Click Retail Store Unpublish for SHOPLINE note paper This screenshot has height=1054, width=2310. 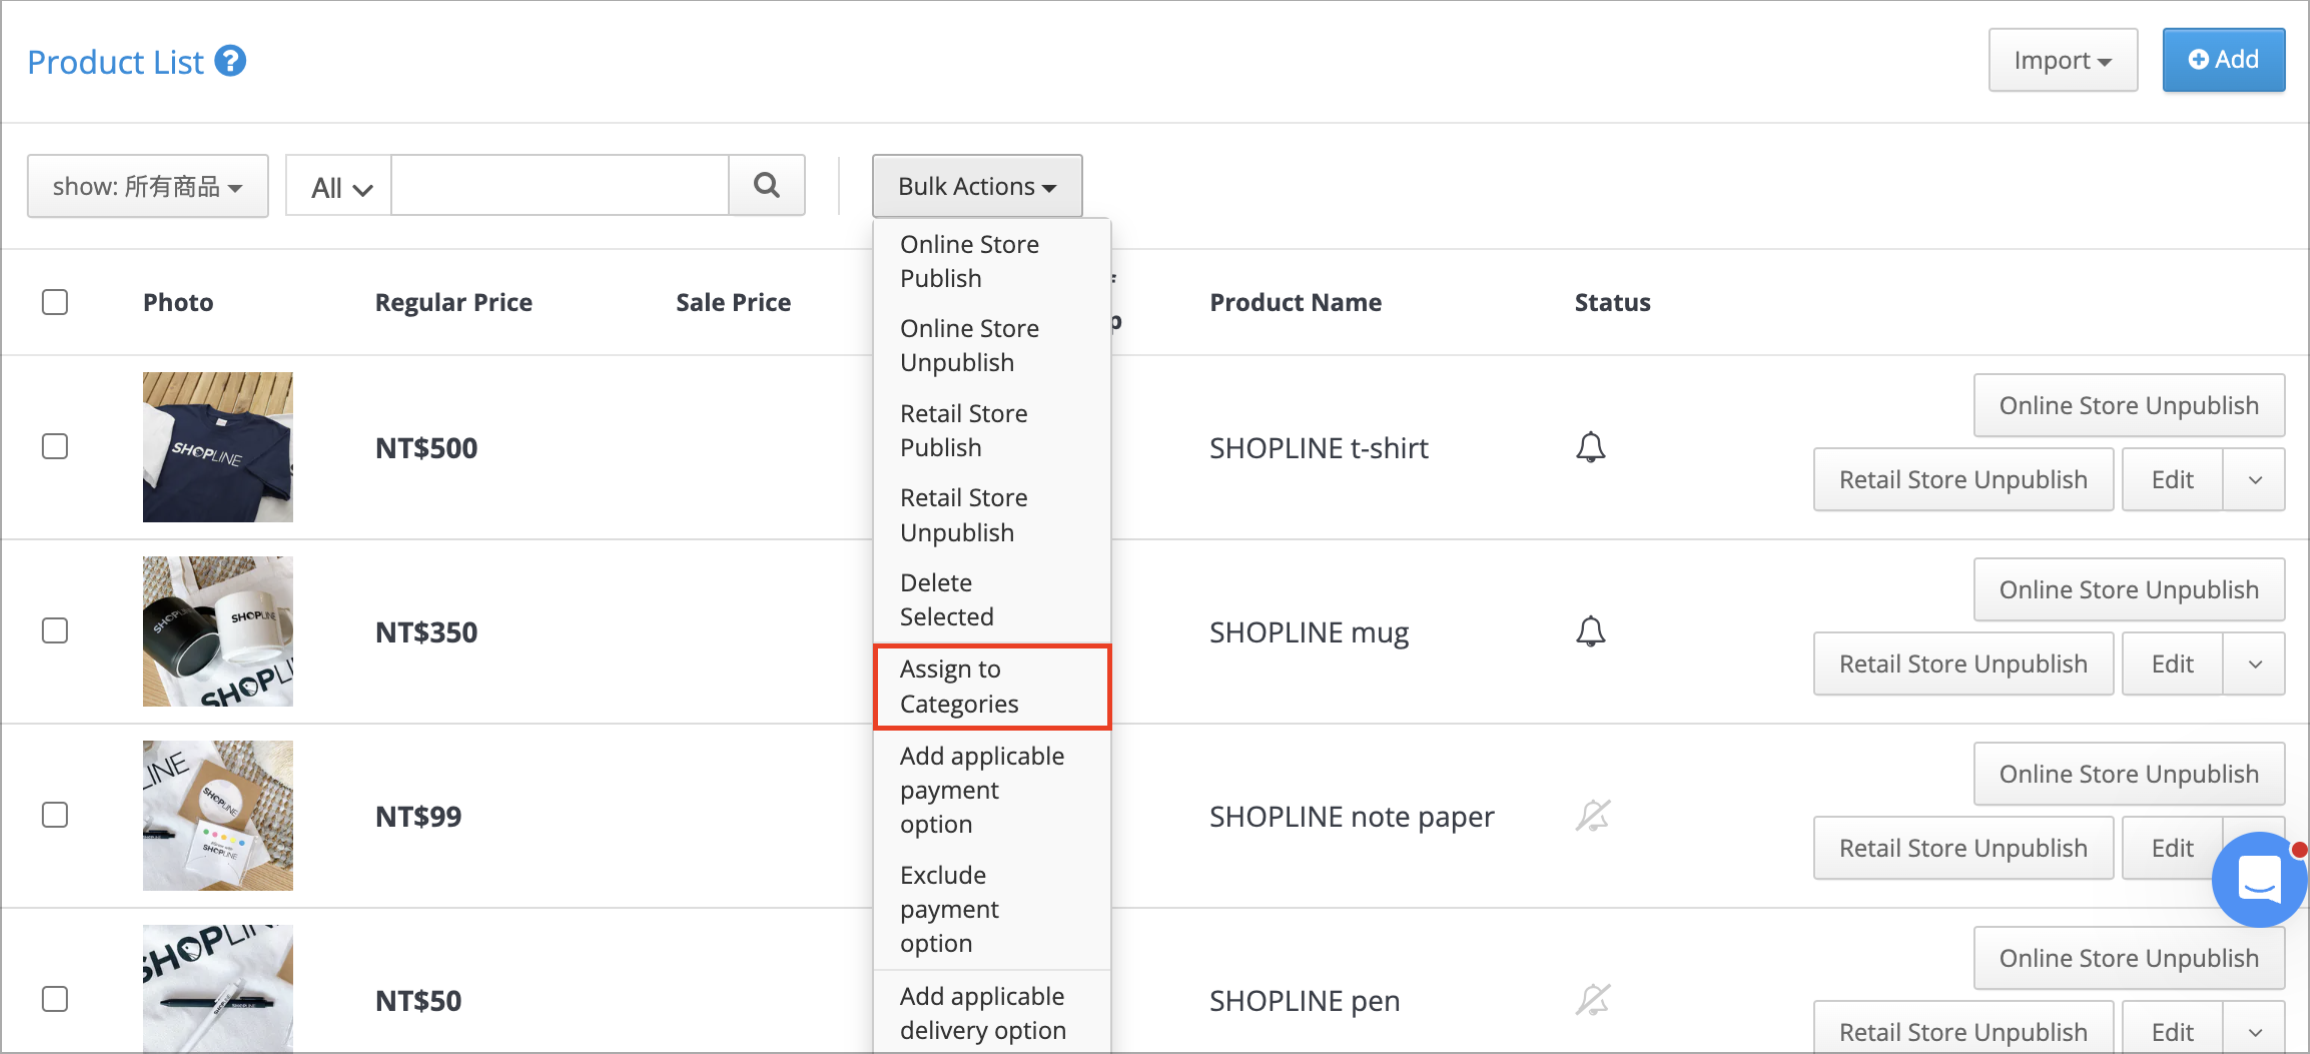[x=1963, y=848]
